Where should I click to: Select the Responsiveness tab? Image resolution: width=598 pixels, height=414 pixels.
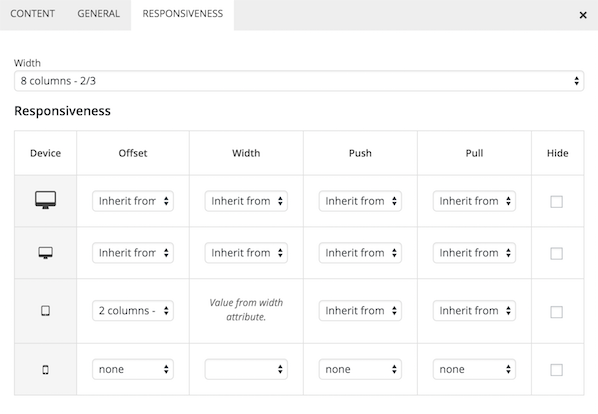[x=183, y=14]
